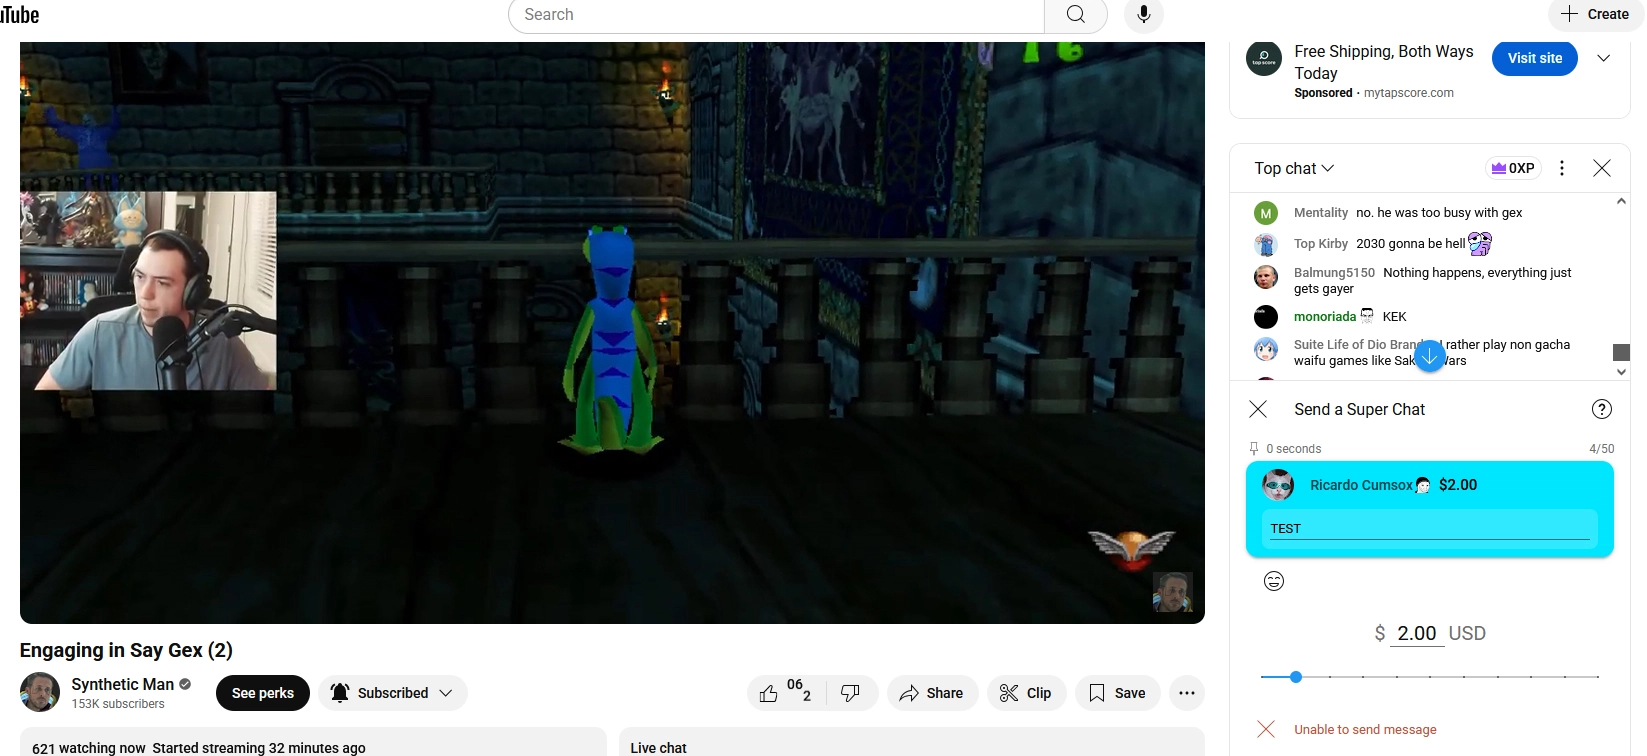Screen dimensions: 1647x756
Task: Click the $2.00 amount in Super Chat preview
Action: point(1458,485)
